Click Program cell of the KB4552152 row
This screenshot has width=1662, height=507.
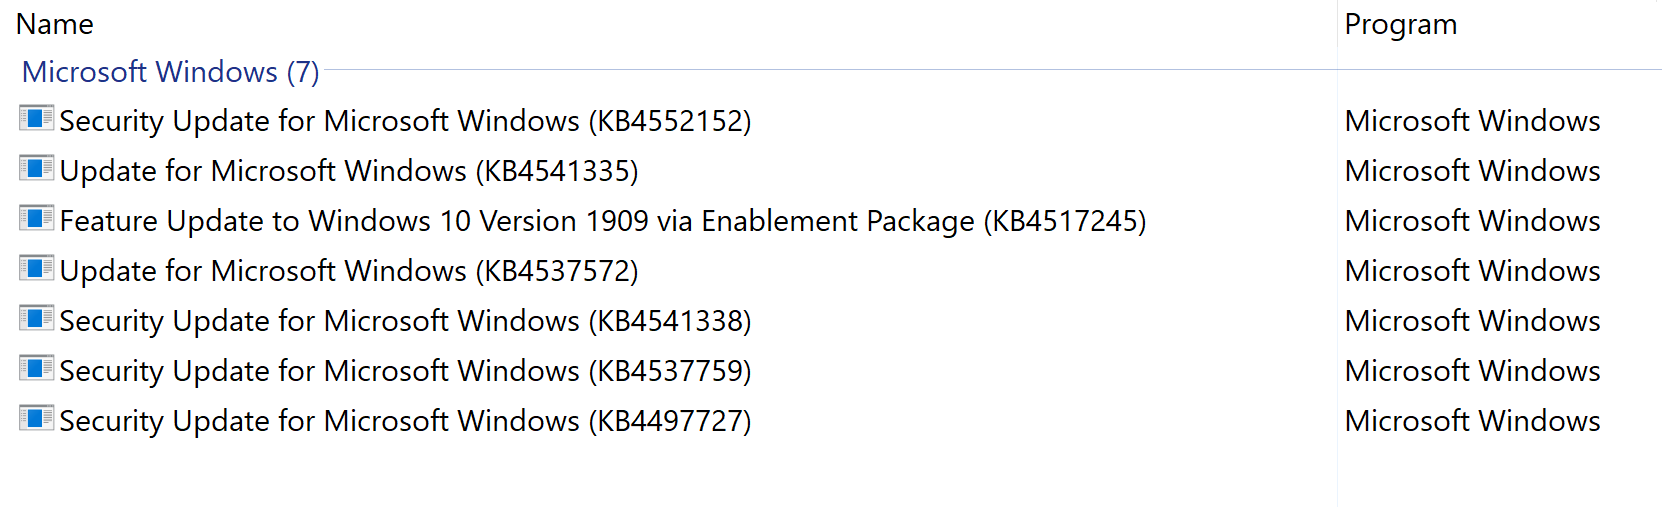pyautogui.click(x=1472, y=121)
